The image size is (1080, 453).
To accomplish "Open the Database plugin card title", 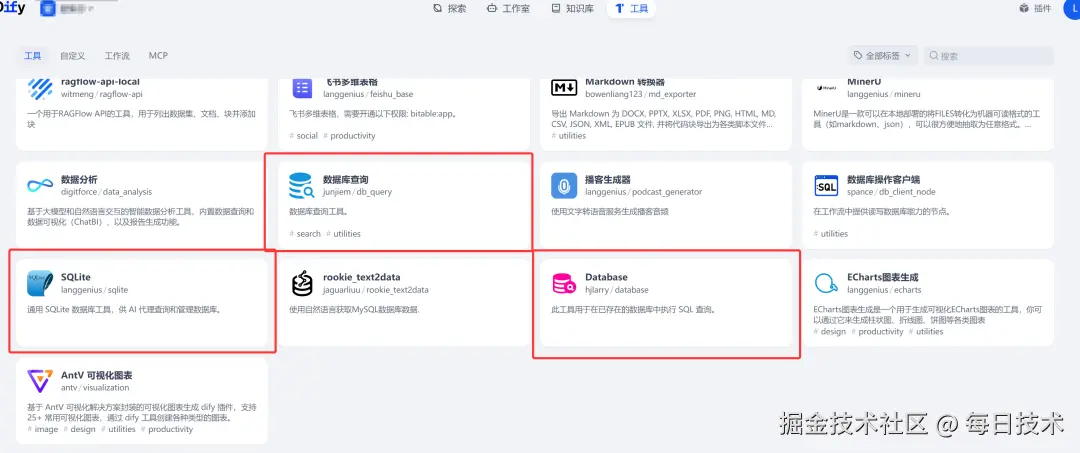I will pos(606,277).
